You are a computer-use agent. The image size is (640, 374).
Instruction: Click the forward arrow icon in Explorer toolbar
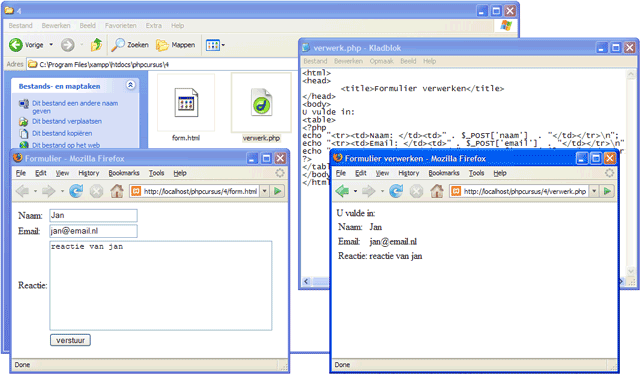[68, 45]
